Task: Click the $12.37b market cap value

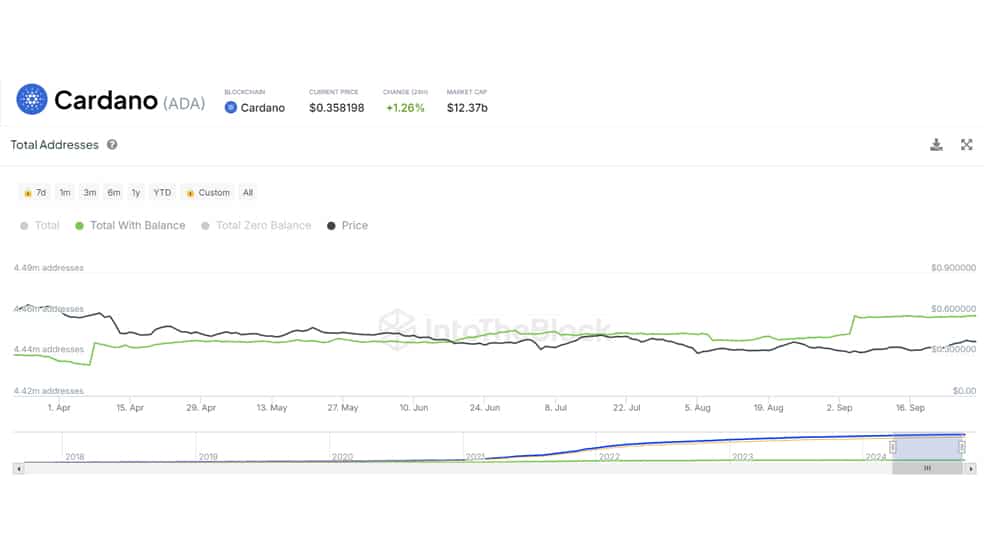Action: coord(467,108)
